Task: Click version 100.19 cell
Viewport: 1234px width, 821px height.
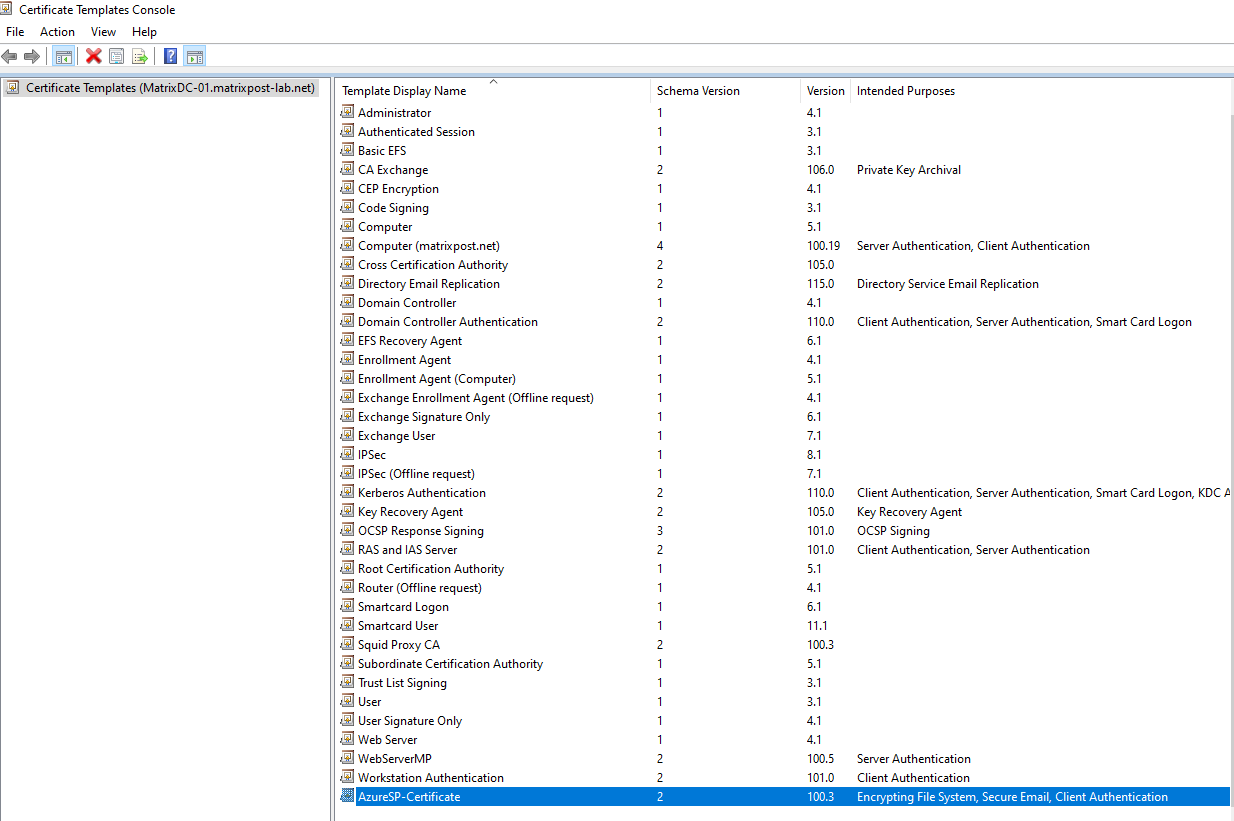Action: pyautogui.click(x=823, y=246)
